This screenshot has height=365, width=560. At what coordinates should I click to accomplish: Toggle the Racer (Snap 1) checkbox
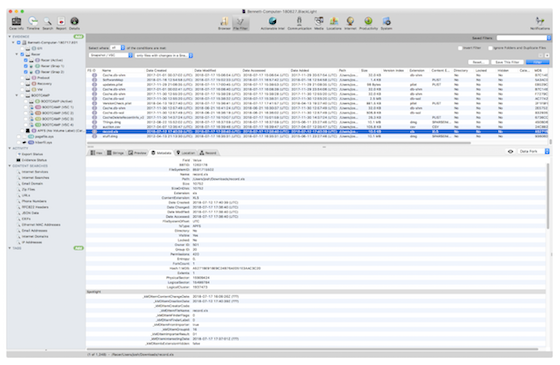tap(26, 66)
